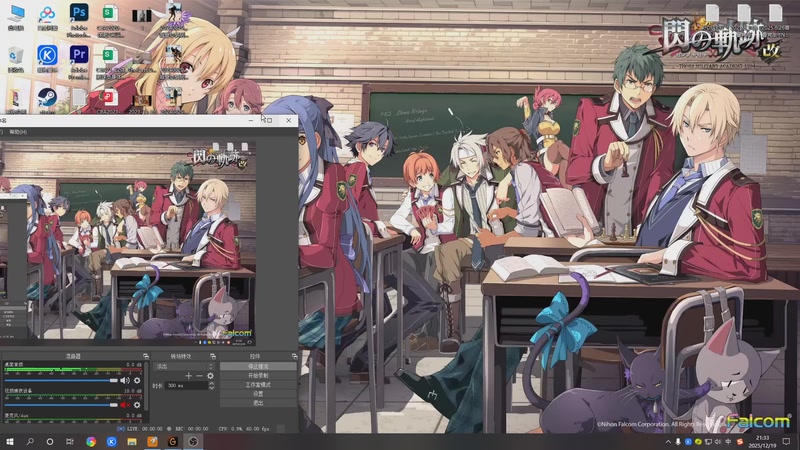
Task: Open Cortana via the taskbar circle icon
Action: [x=49, y=442]
